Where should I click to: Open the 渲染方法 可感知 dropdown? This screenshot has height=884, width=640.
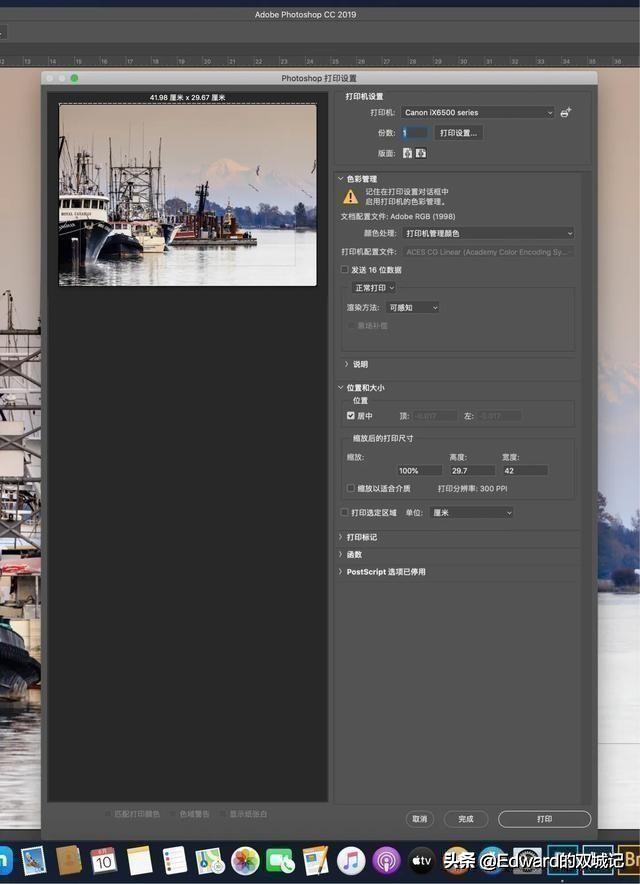413,307
